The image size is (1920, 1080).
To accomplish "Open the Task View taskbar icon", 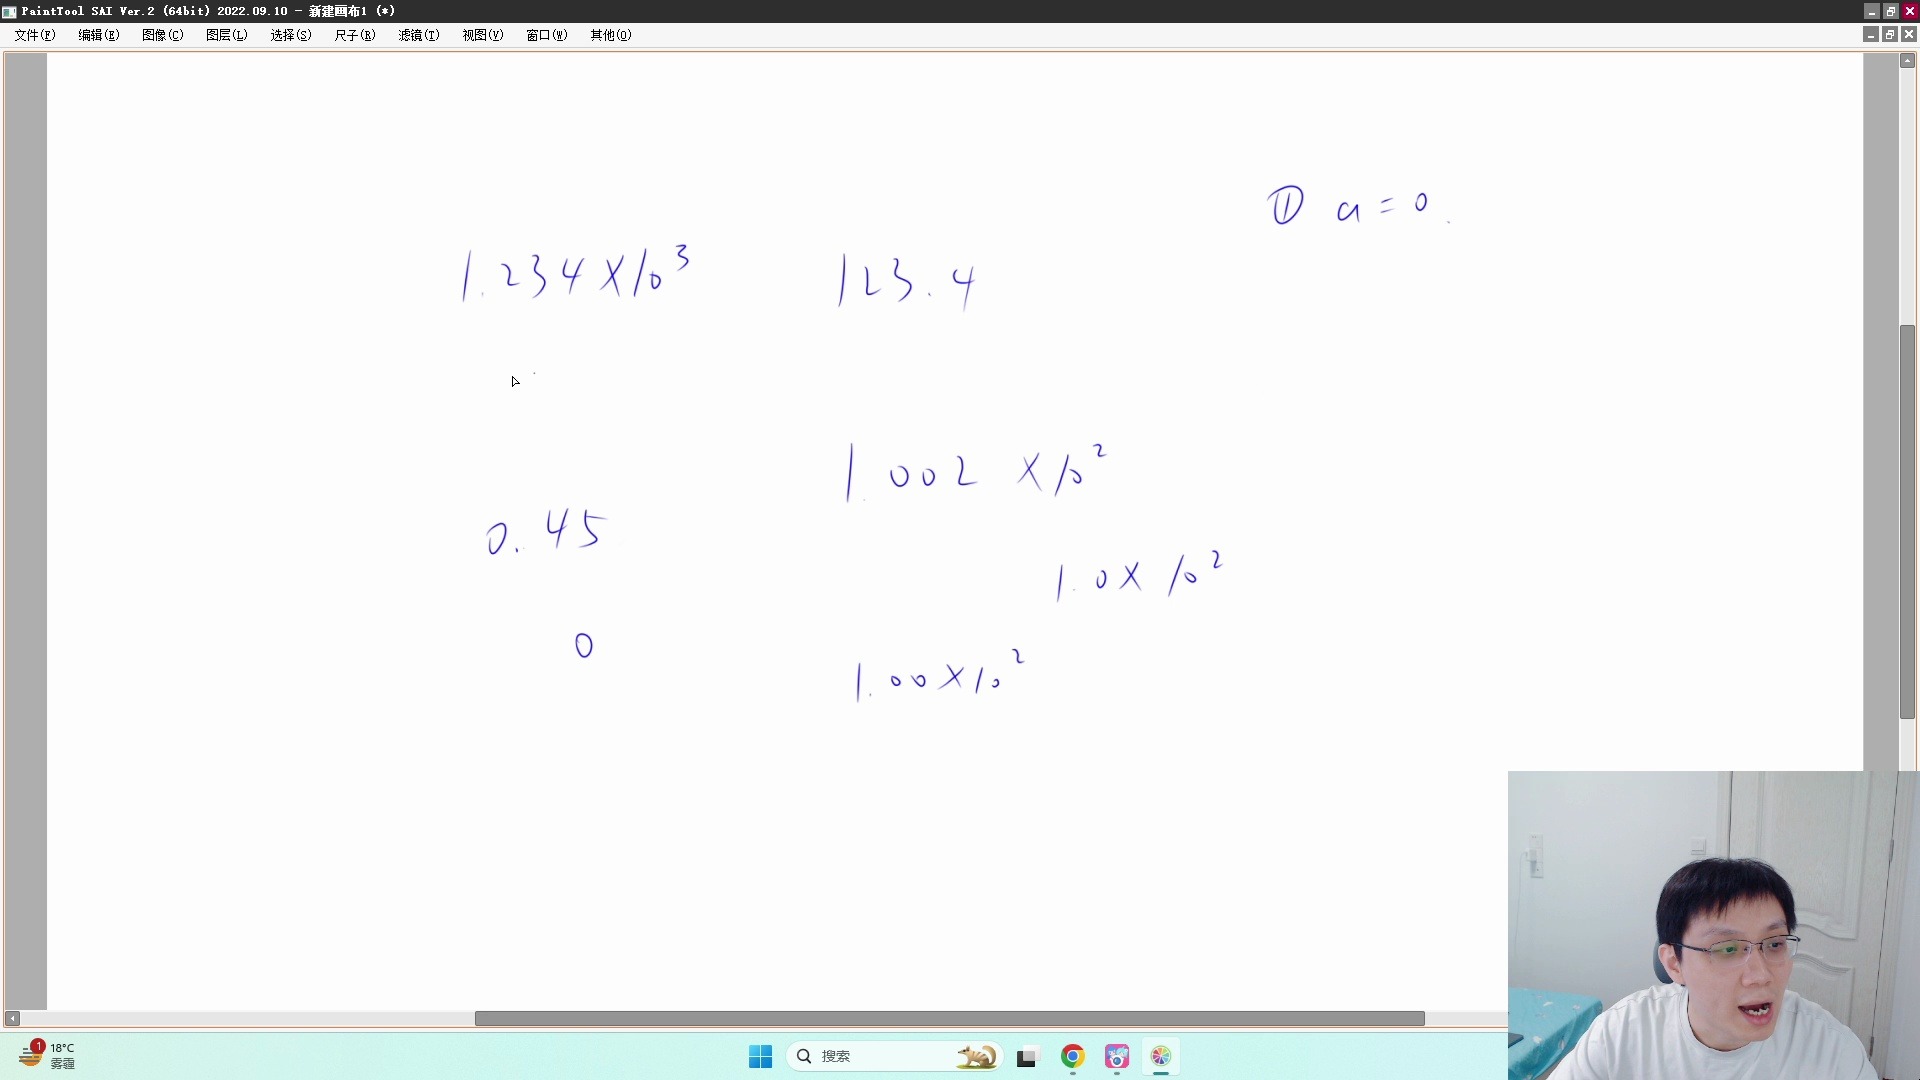I will tap(1027, 1056).
